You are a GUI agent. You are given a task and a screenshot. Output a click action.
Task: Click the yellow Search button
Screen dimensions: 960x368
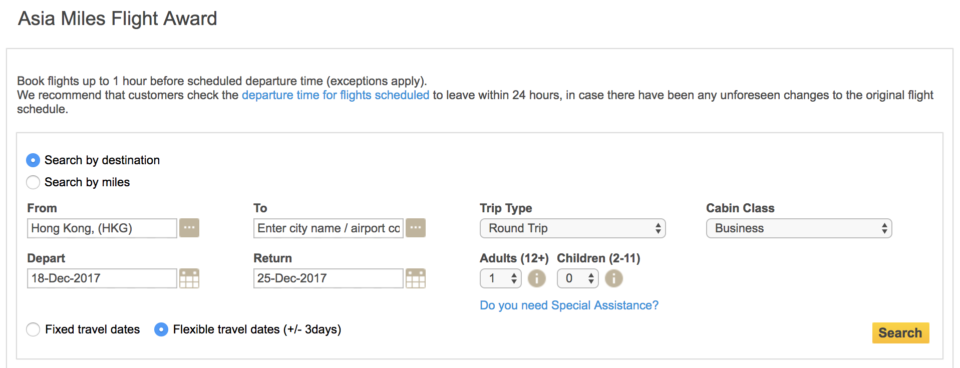(901, 333)
